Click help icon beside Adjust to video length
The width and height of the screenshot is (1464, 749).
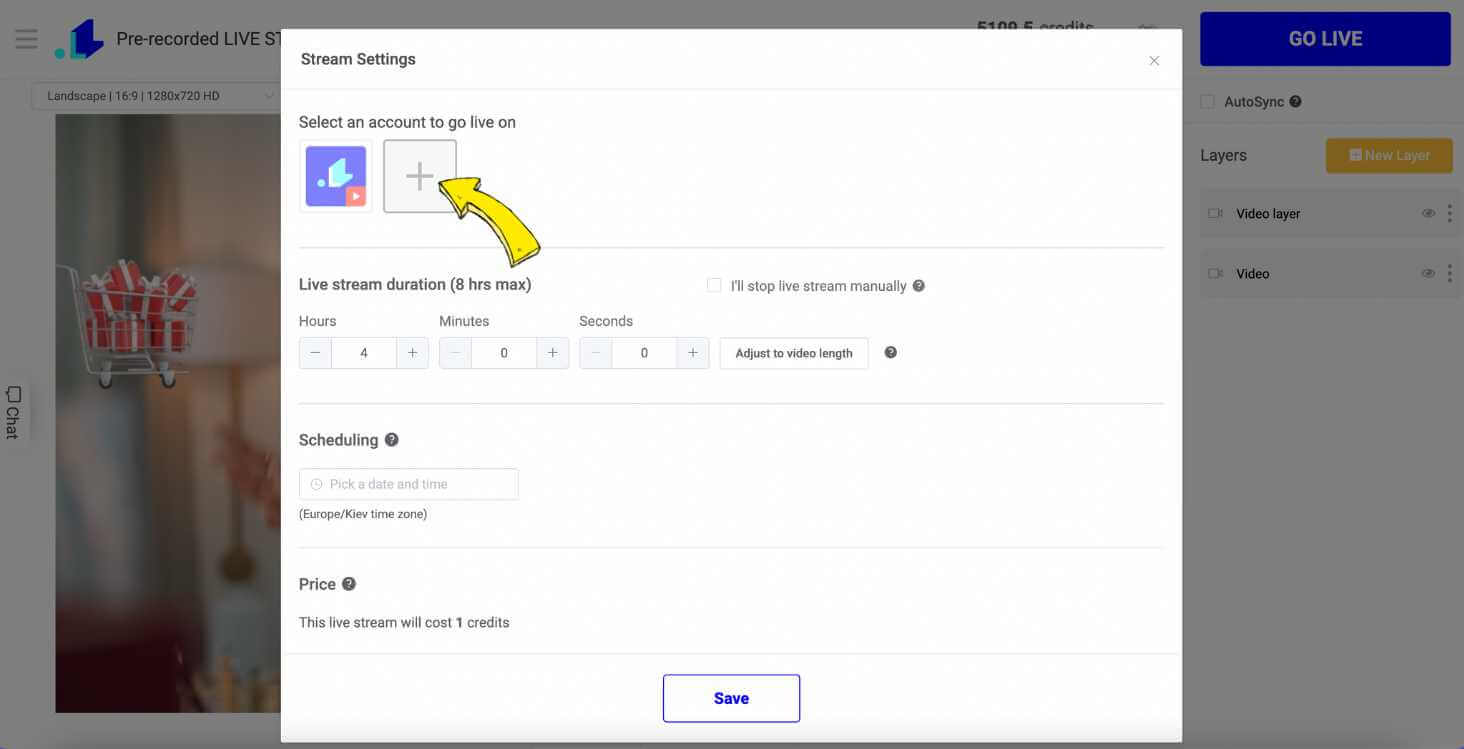pyautogui.click(x=891, y=353)
